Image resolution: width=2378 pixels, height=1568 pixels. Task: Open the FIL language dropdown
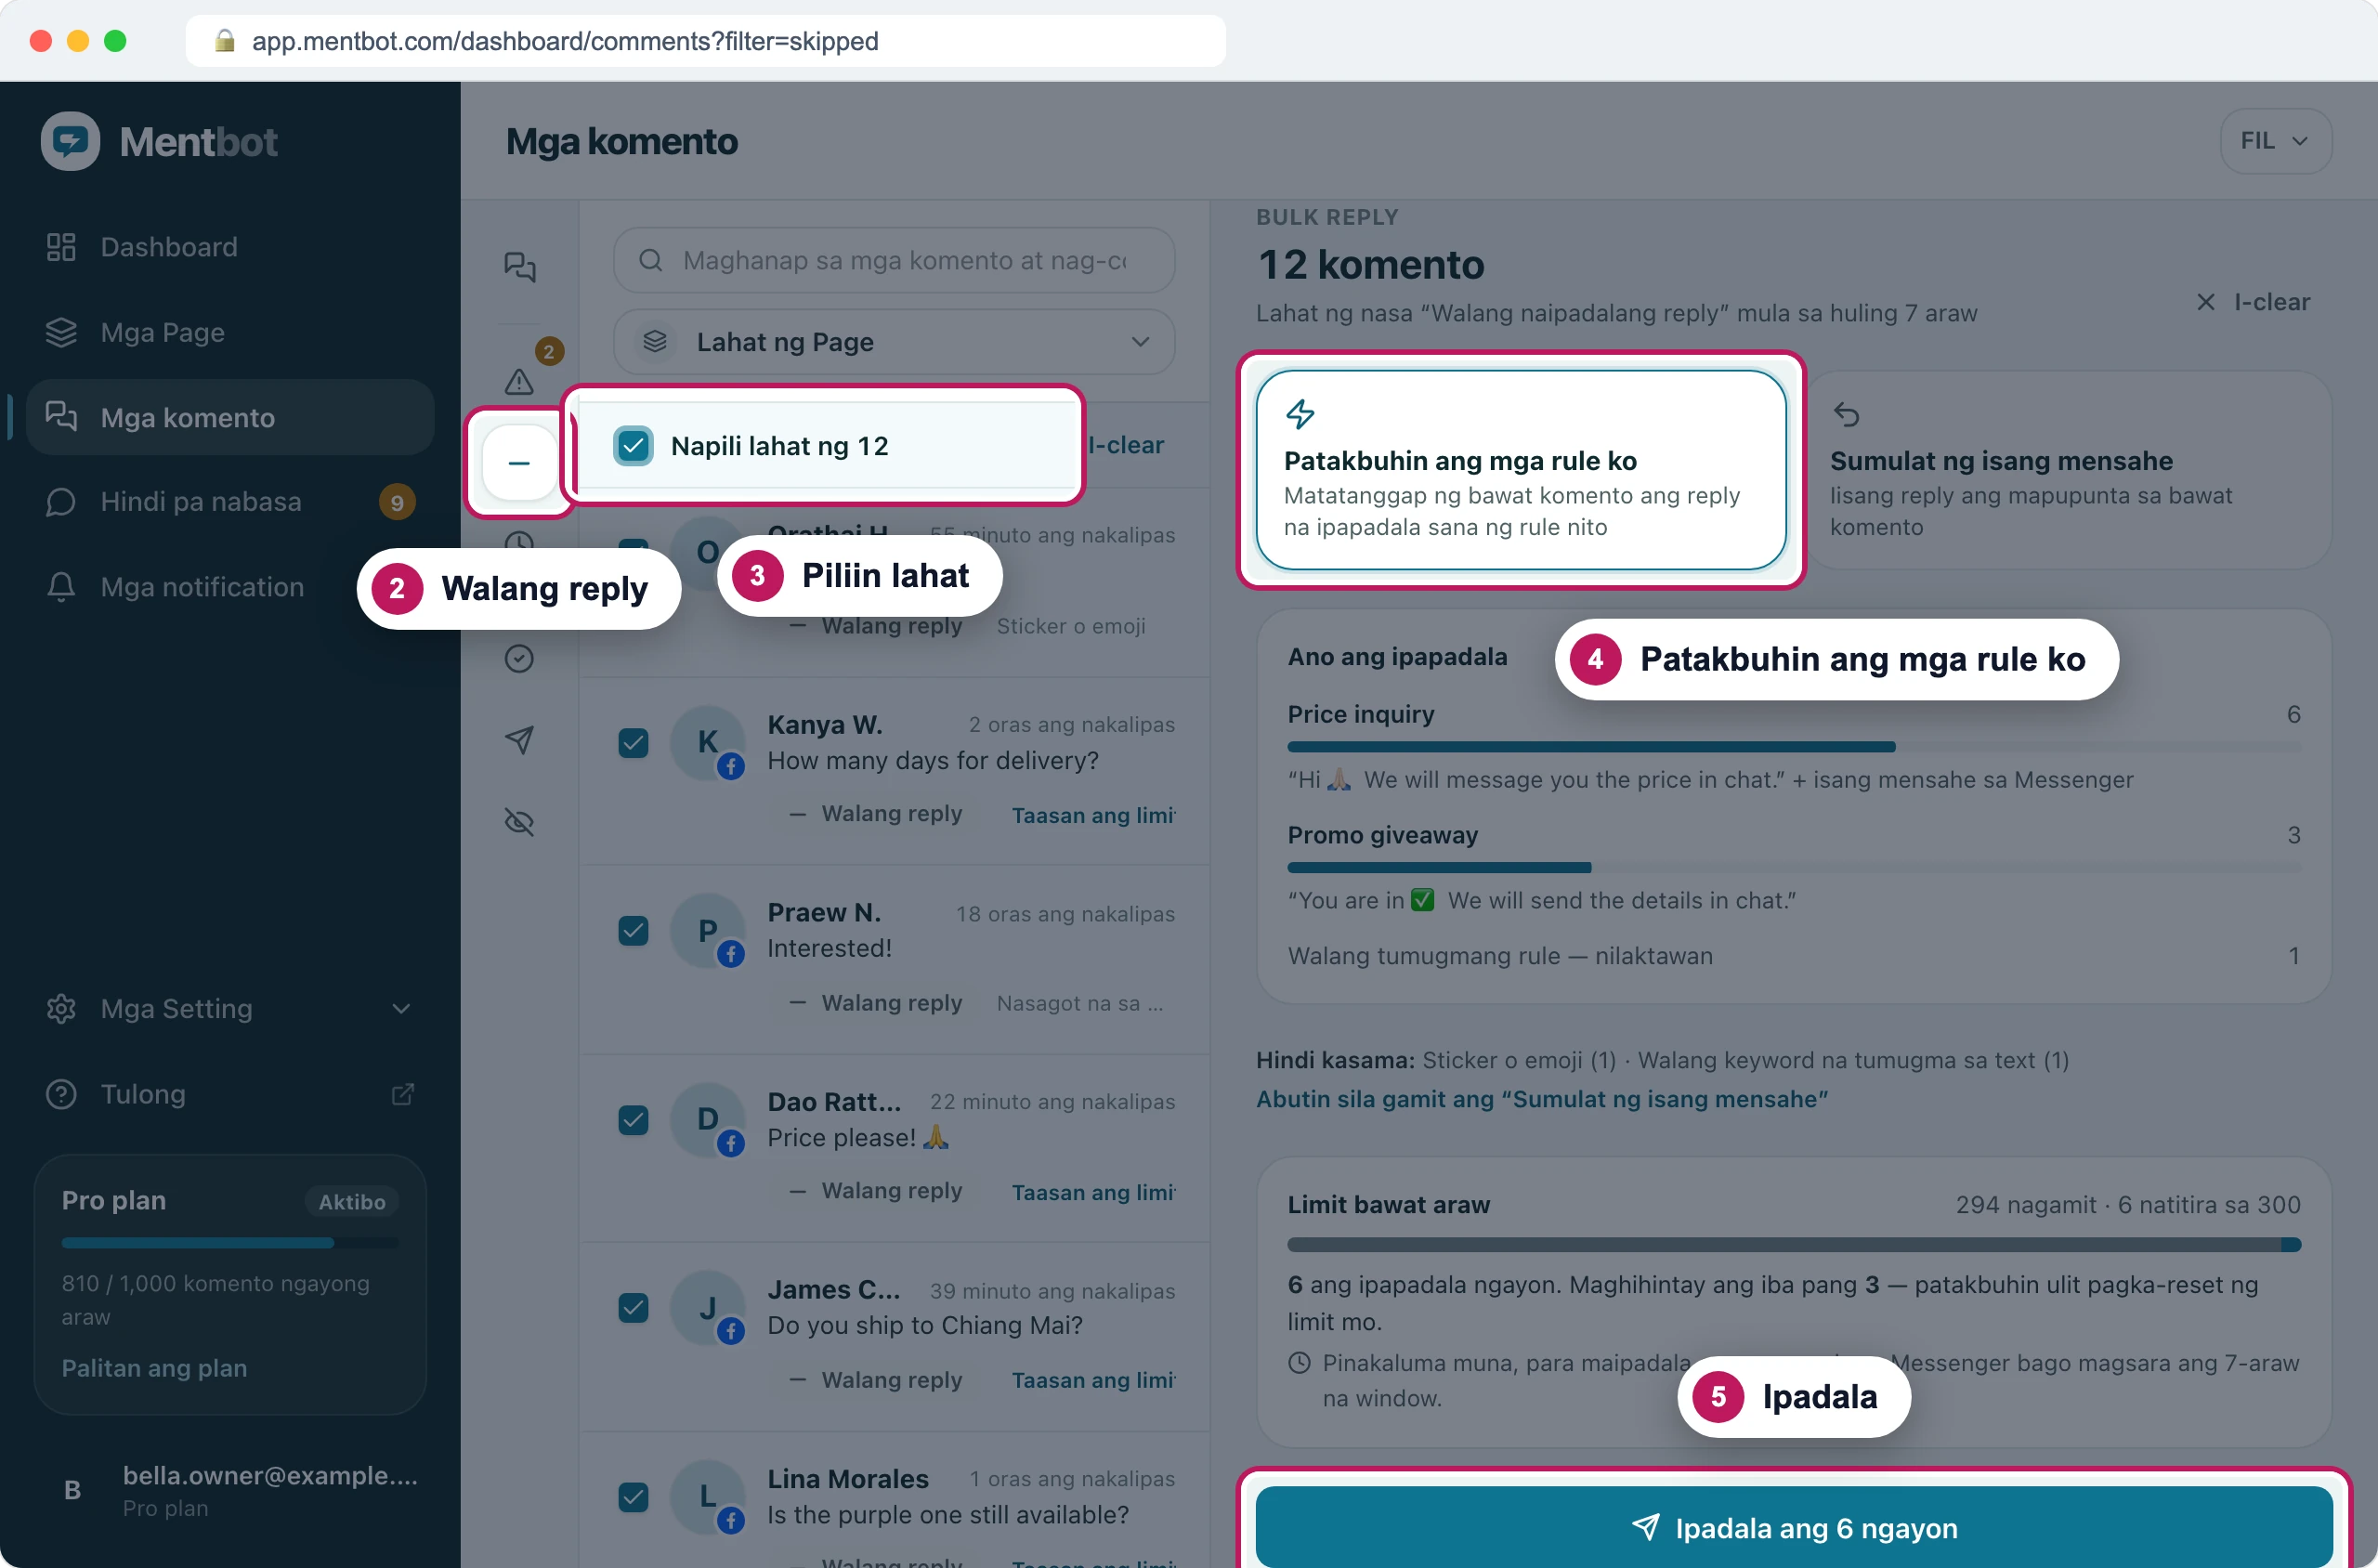[x=2275, y=141]
